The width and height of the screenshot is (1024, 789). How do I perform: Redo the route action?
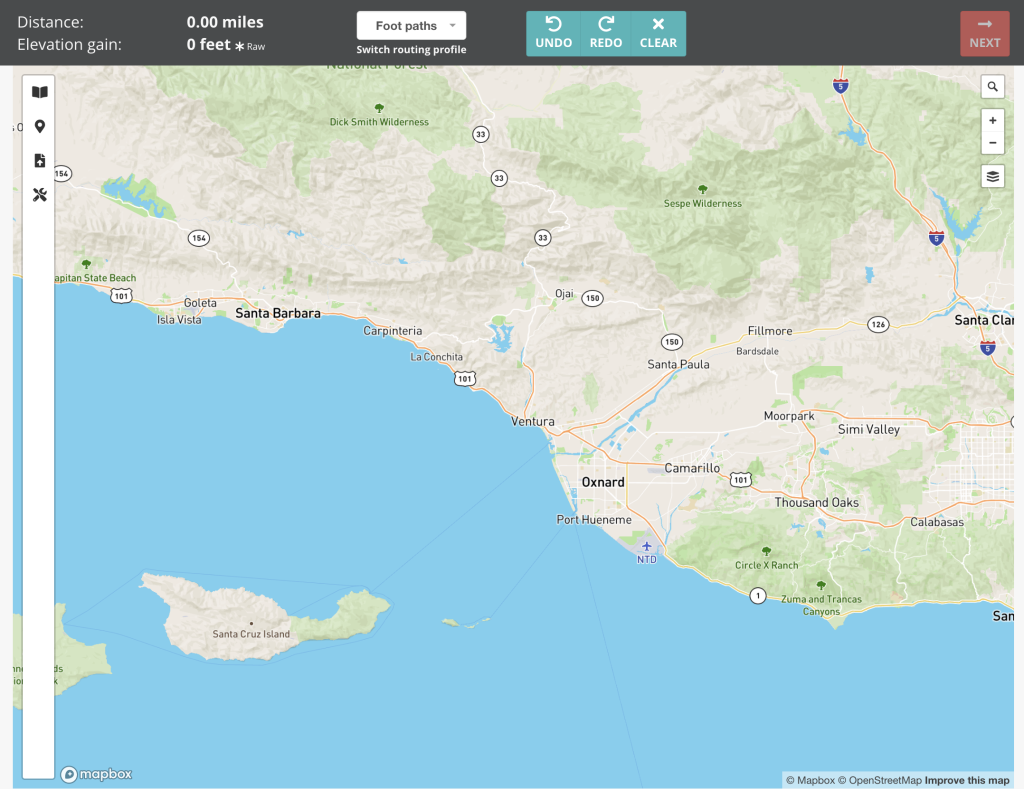coord(606,33)
